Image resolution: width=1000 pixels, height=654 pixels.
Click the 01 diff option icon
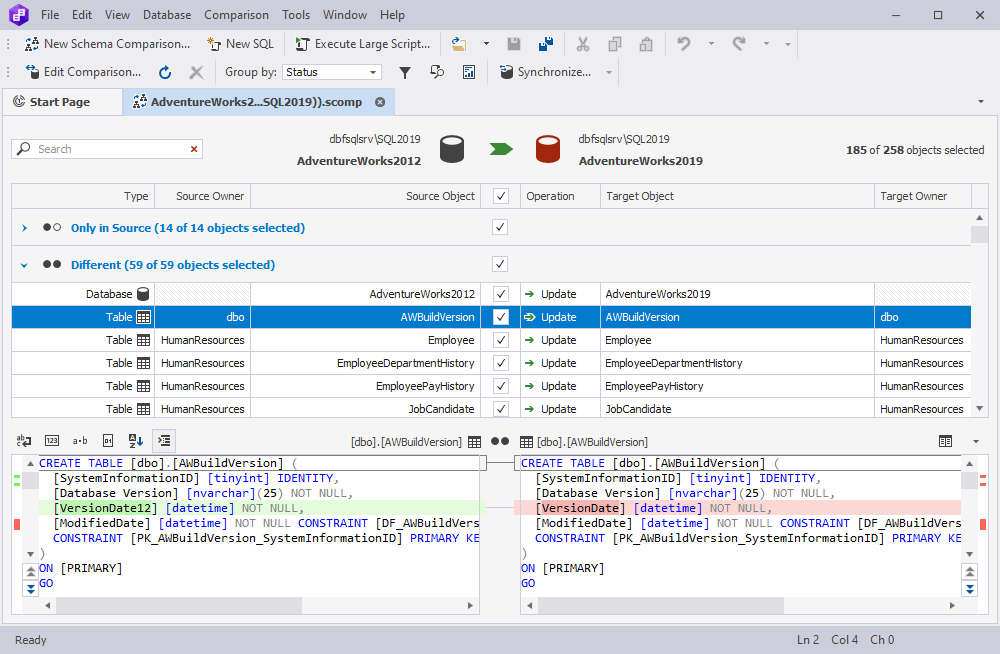pos(108,441)
